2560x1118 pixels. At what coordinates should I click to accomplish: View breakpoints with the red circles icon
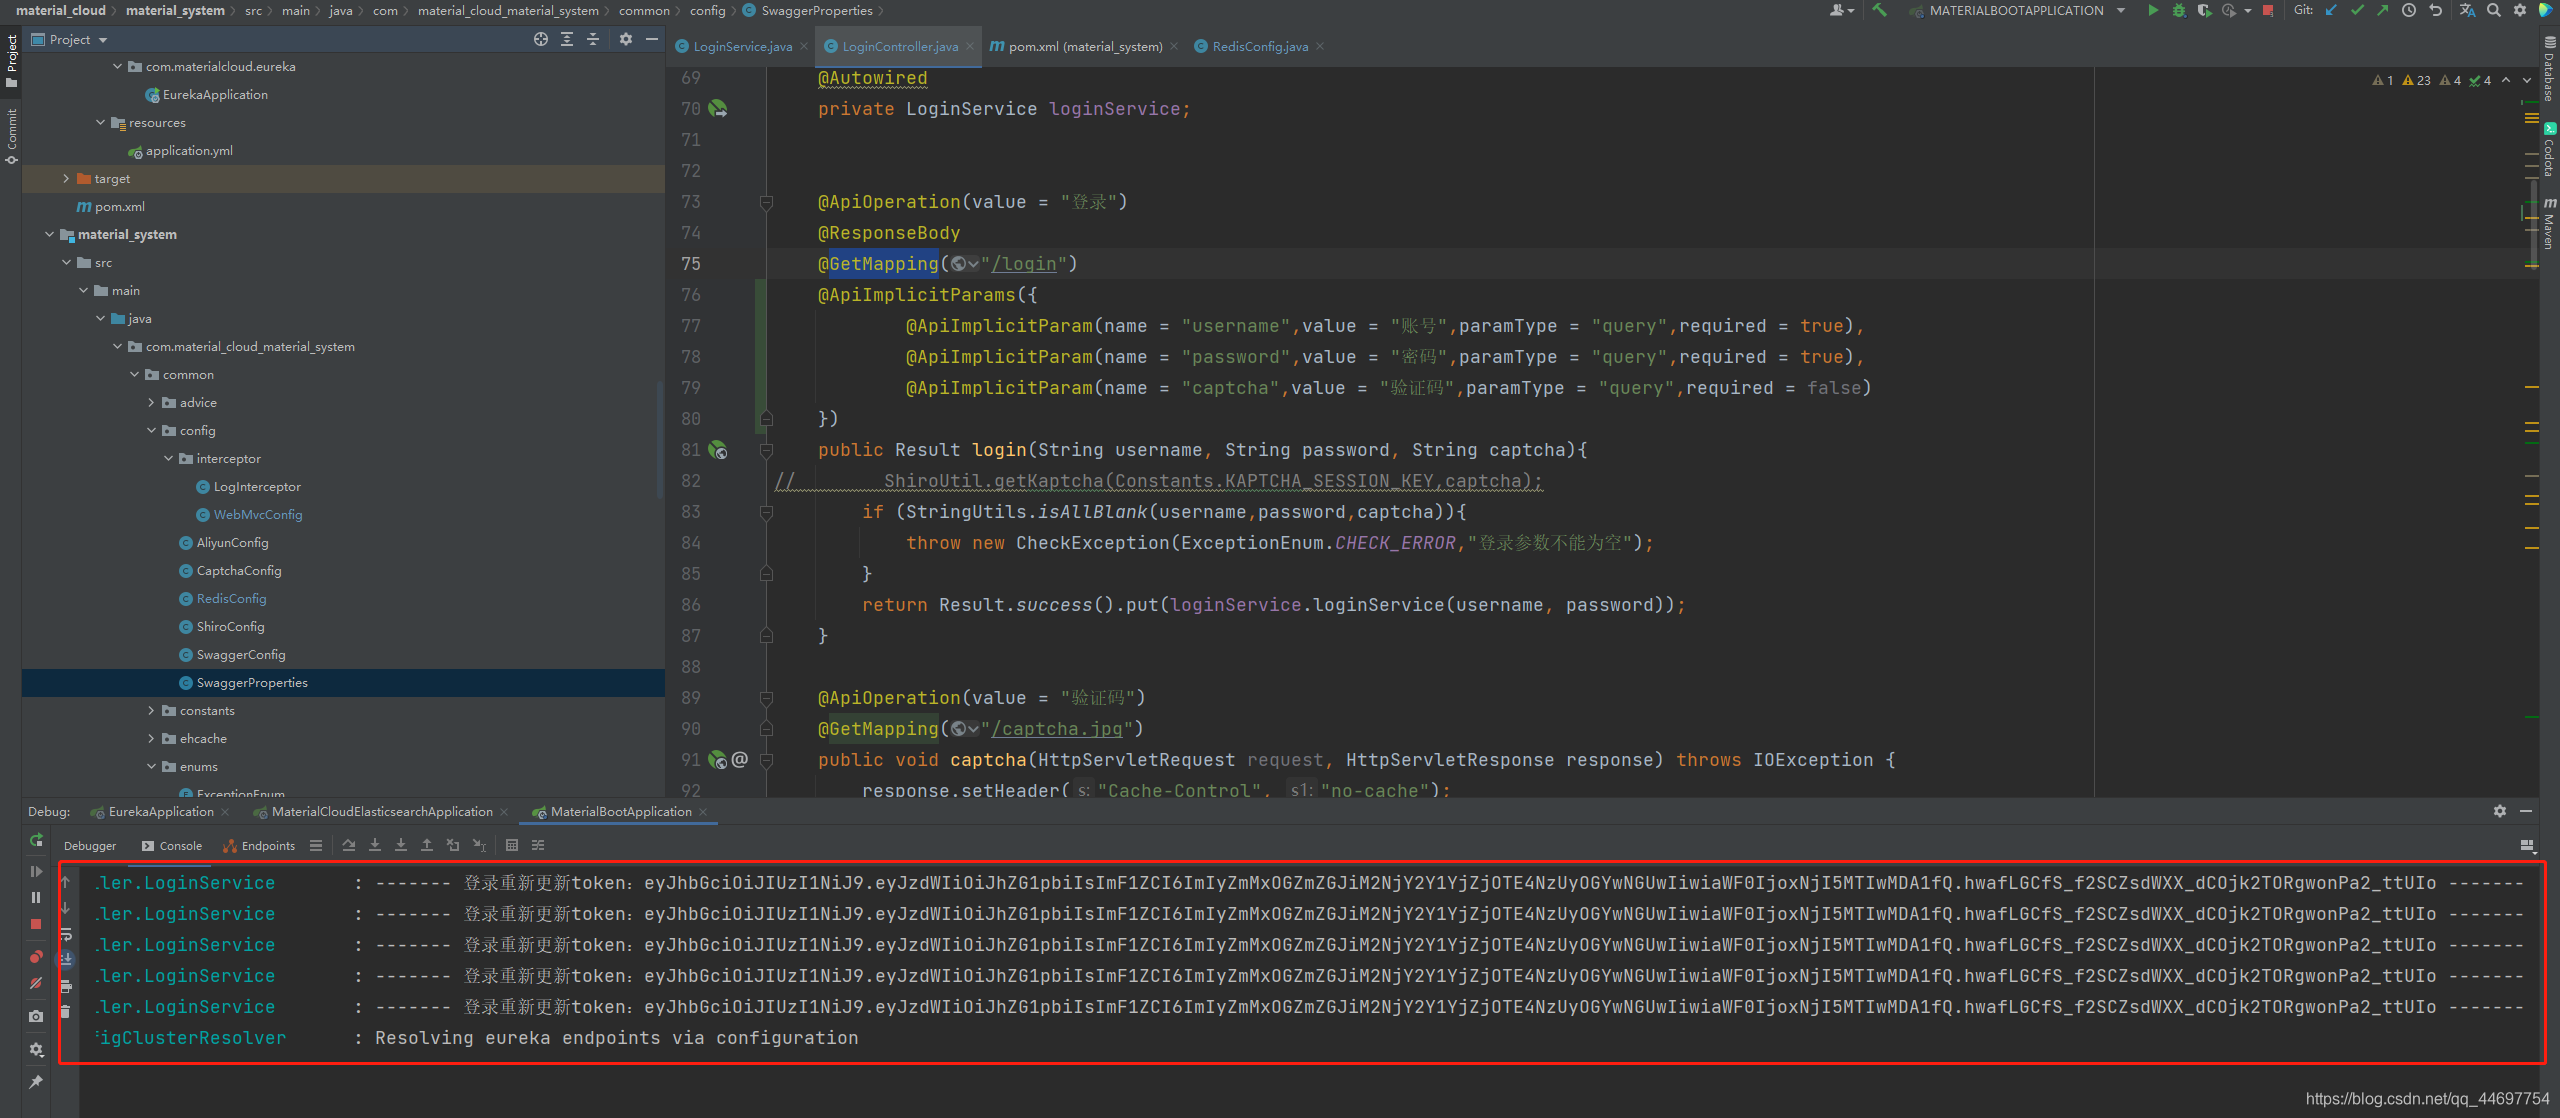tap(36, 957)
